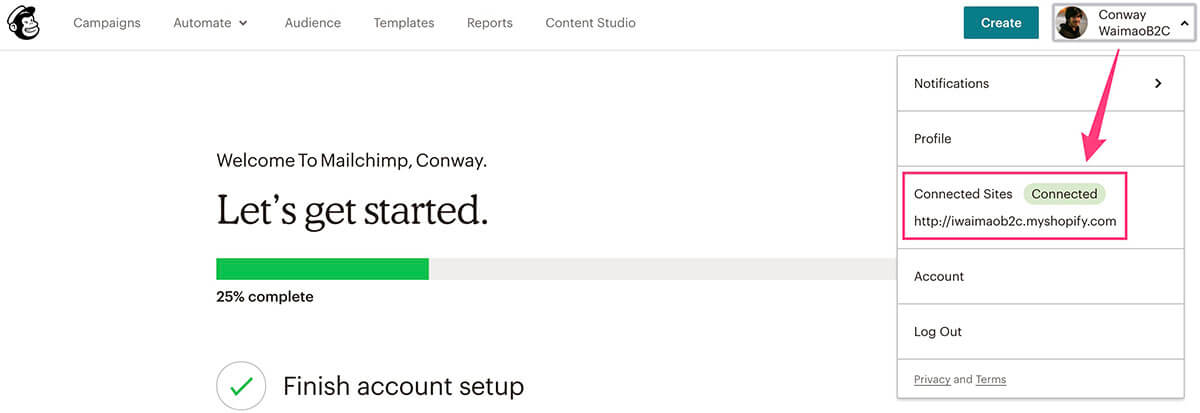Open the Campaigns tab
Viewport: 1200px width, 413px height.
pyautogui.click(x=107, y=23)
